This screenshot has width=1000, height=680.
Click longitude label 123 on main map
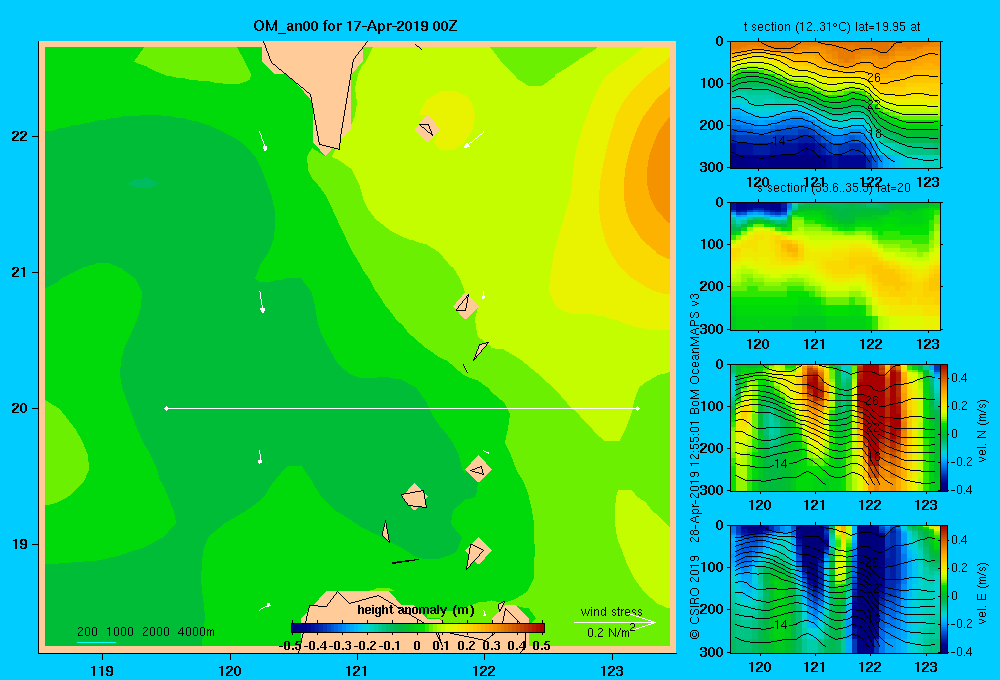tap(612, 670)
